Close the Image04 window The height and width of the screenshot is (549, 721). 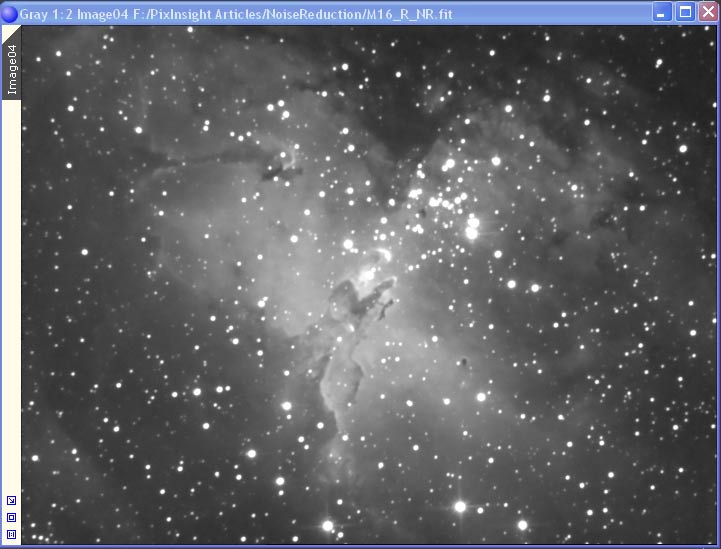coord(709,12)
